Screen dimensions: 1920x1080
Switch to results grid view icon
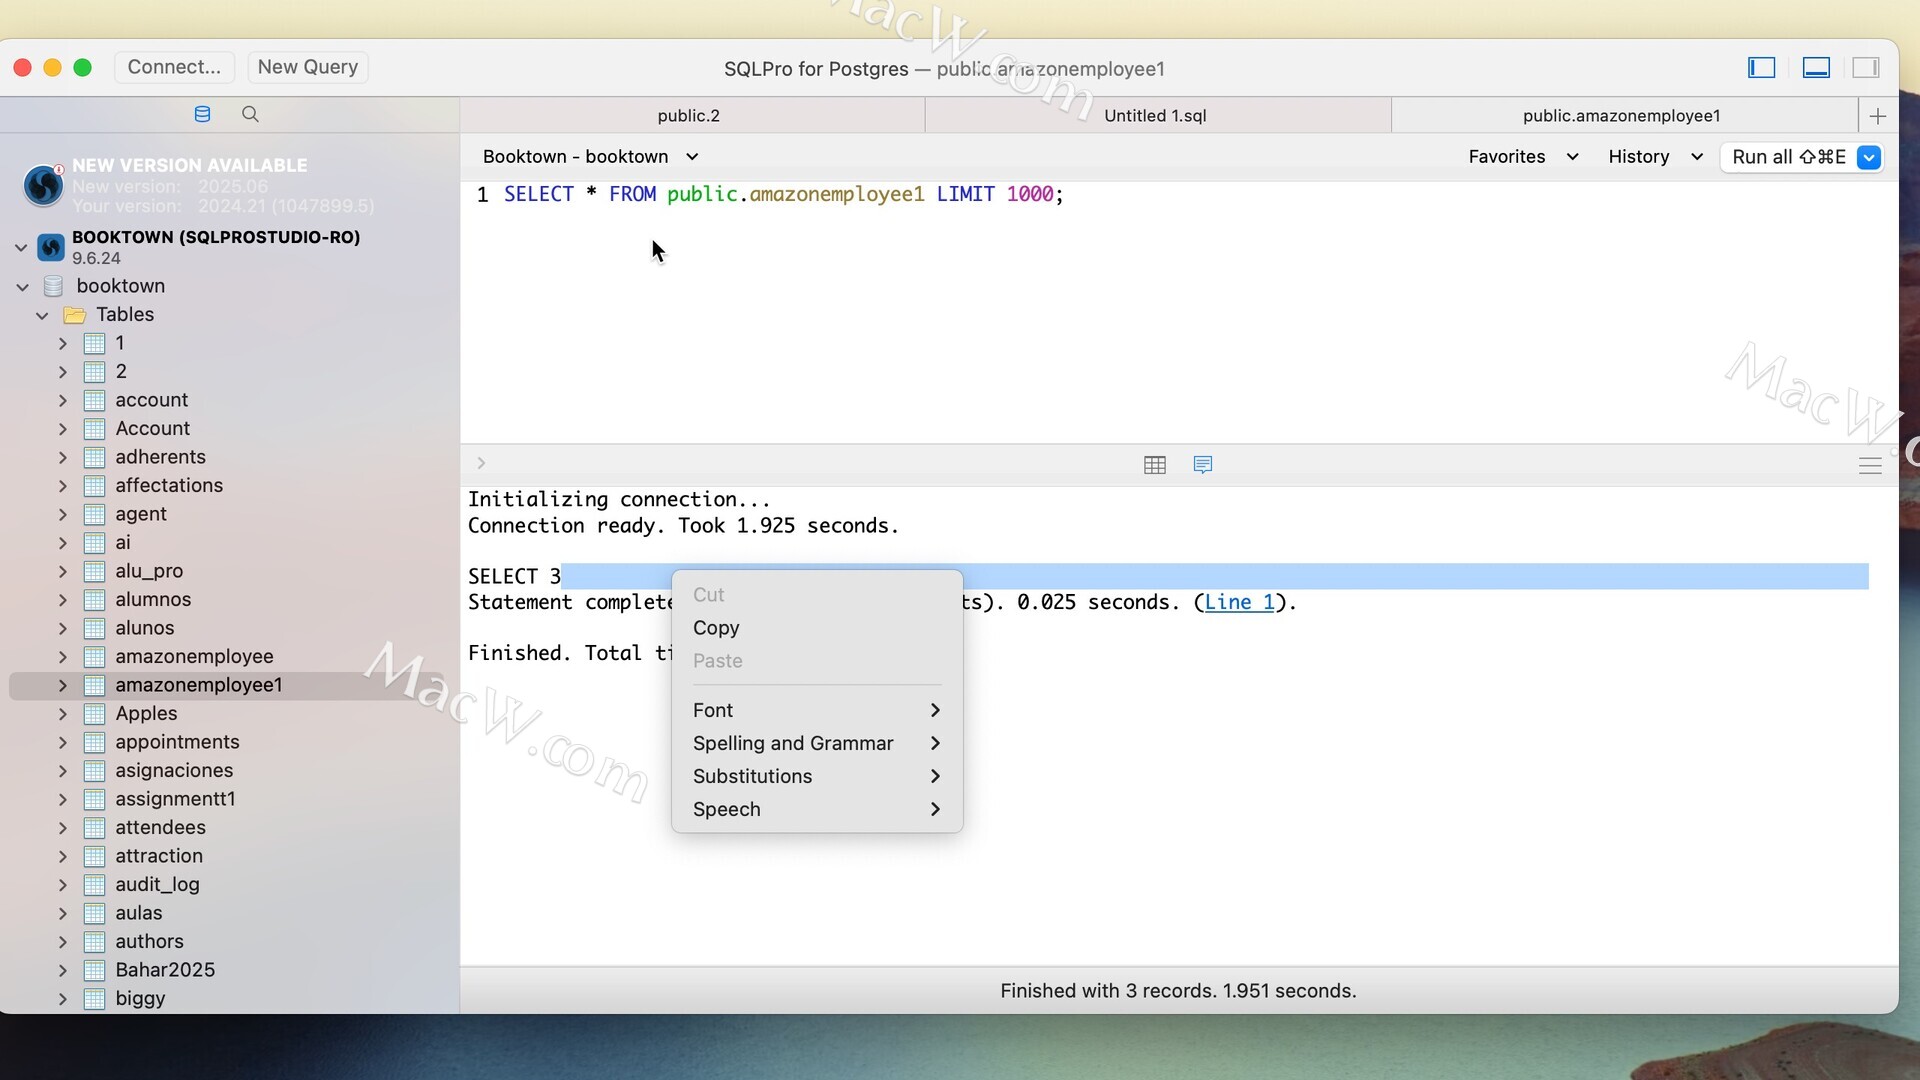1155,465
